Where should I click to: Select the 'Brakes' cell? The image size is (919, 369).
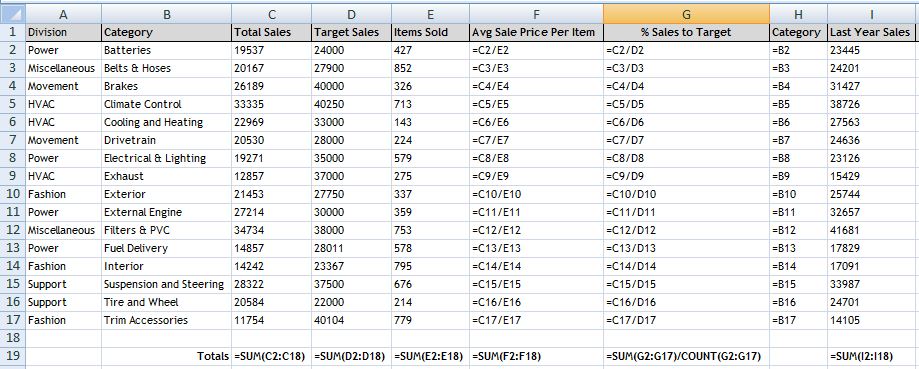[x=166, y=86]
